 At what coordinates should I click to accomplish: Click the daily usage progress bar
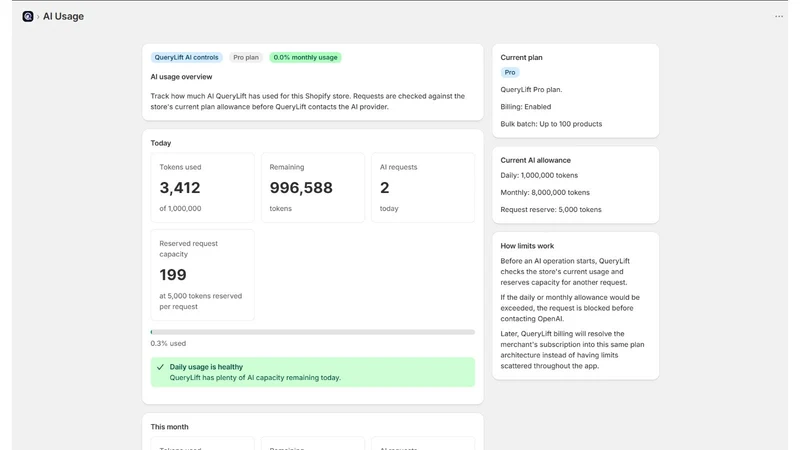pos(313,332)
